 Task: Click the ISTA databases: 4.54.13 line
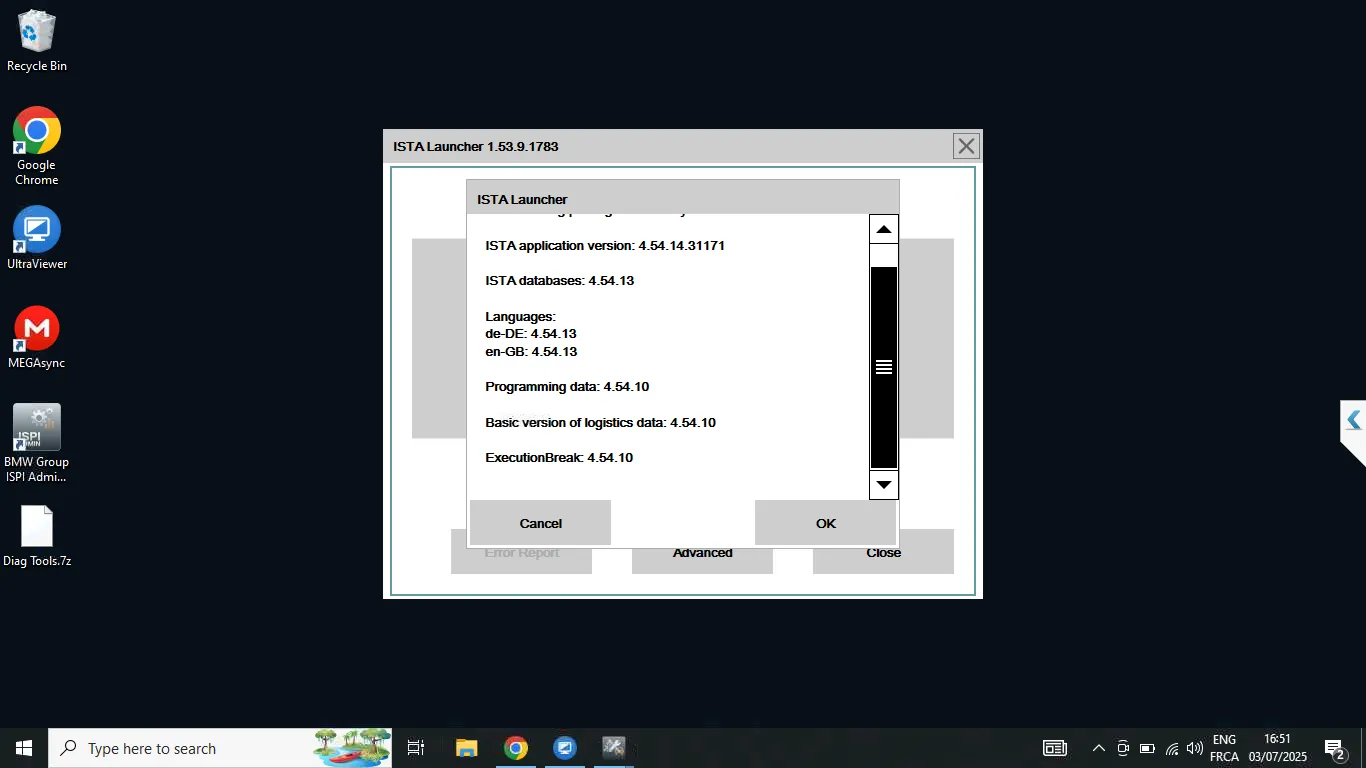(560, 281)
